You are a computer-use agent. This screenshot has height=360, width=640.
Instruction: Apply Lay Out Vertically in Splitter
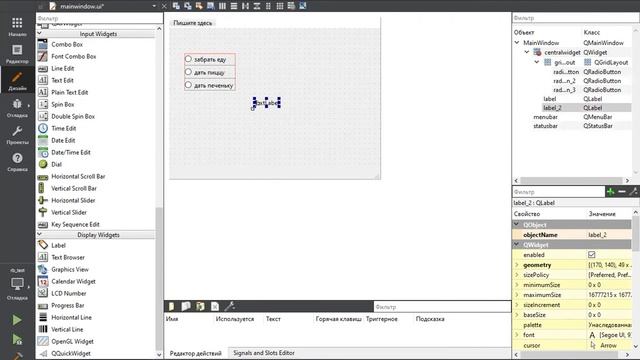click(257, 6)
